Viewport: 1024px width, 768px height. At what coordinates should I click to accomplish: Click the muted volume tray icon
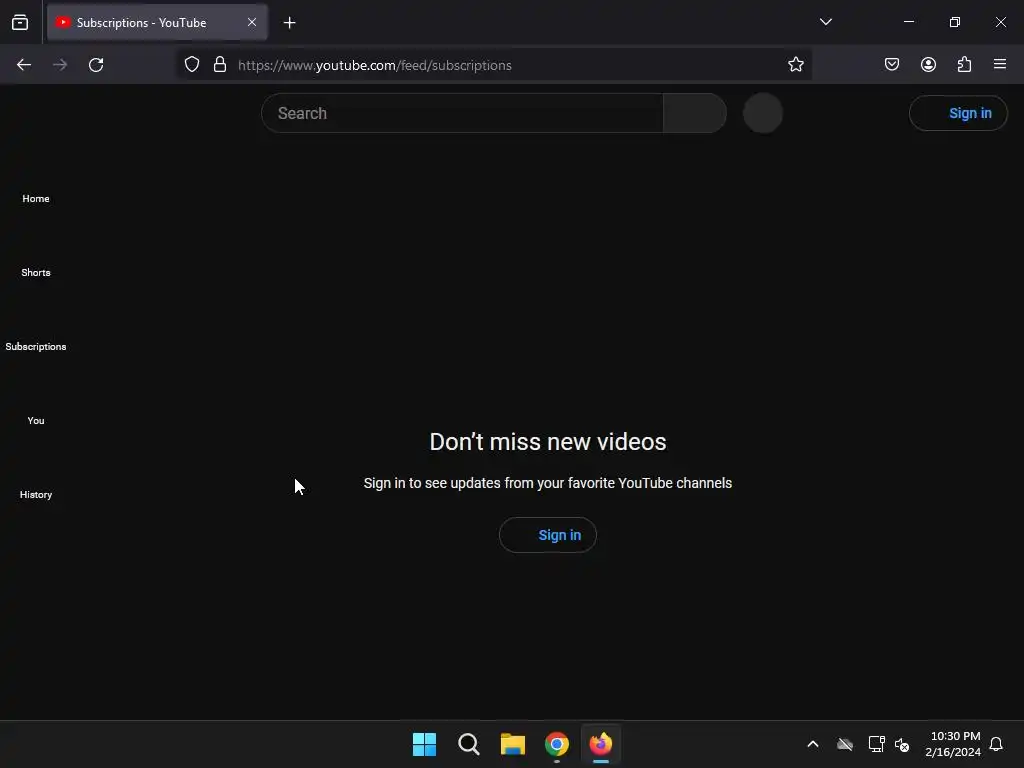coord(902,744)
